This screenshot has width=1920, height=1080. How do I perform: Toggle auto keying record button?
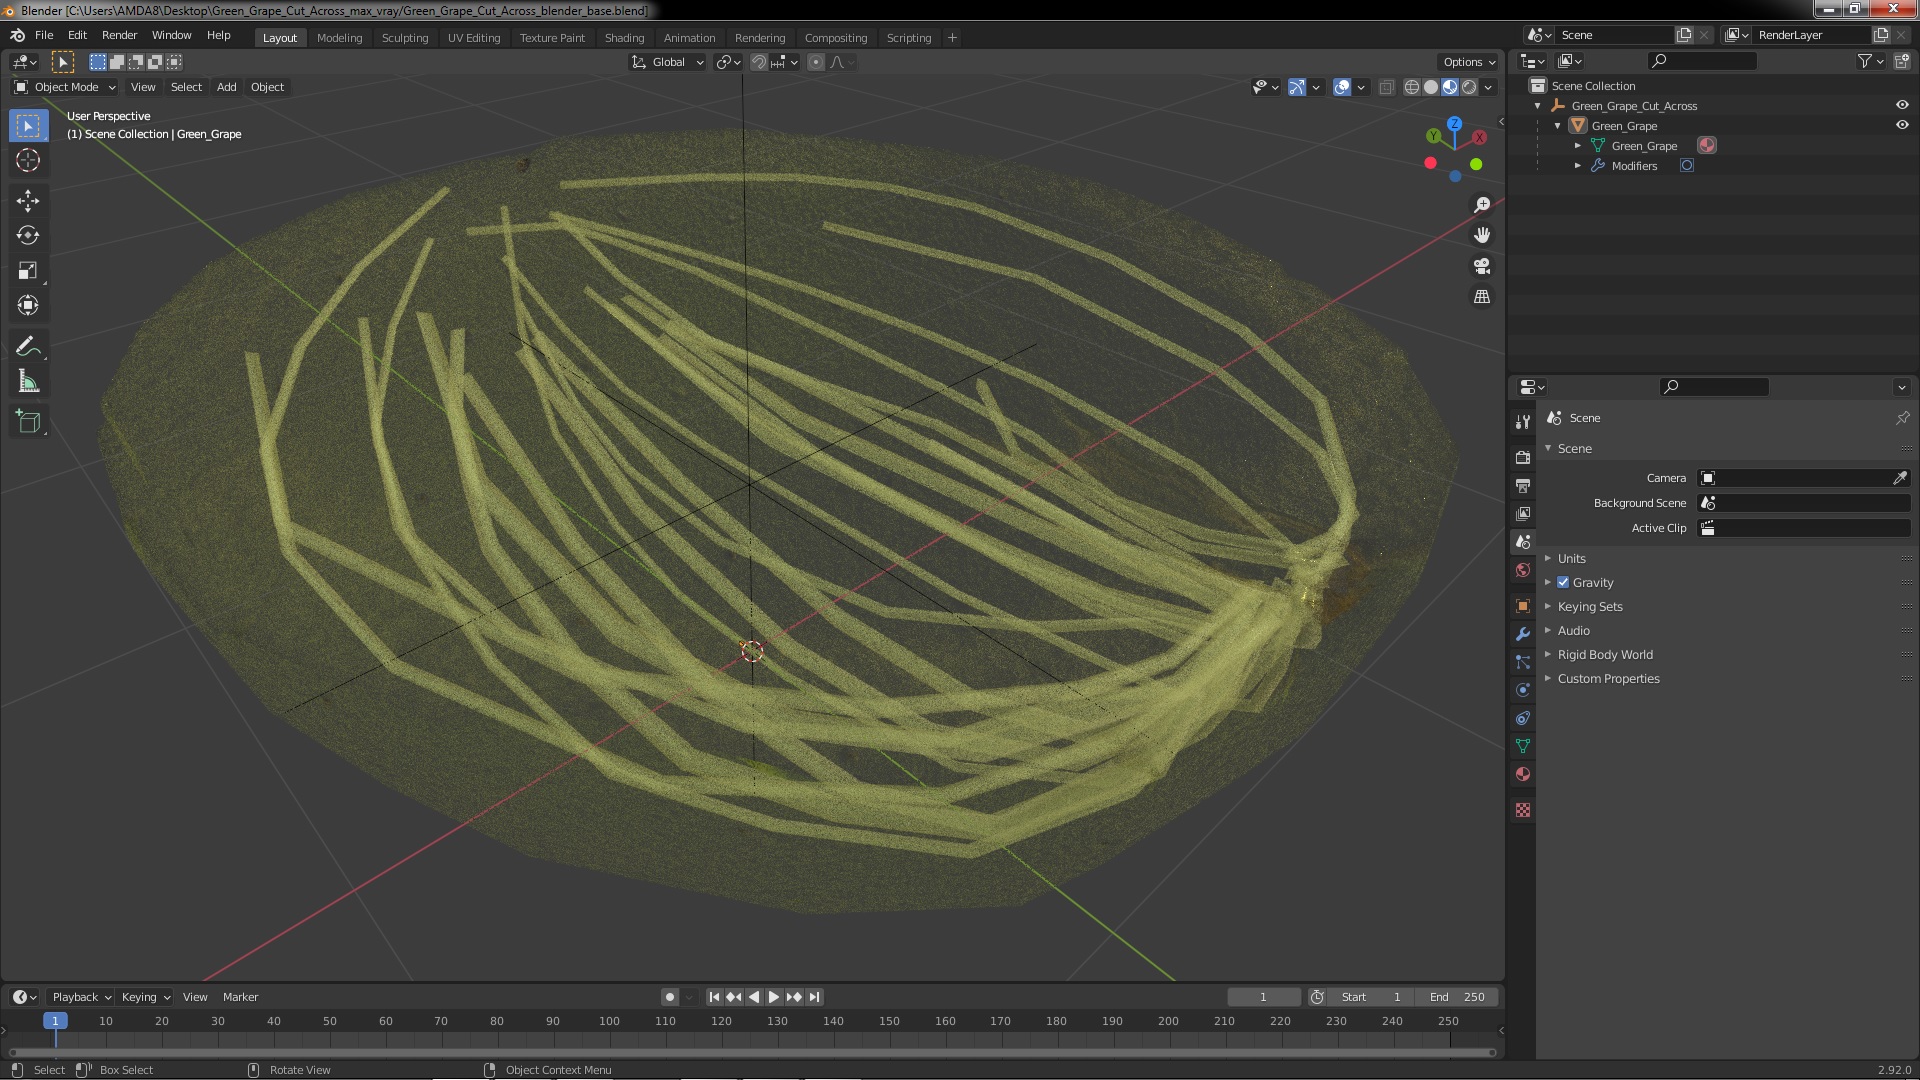click(670, 997)
